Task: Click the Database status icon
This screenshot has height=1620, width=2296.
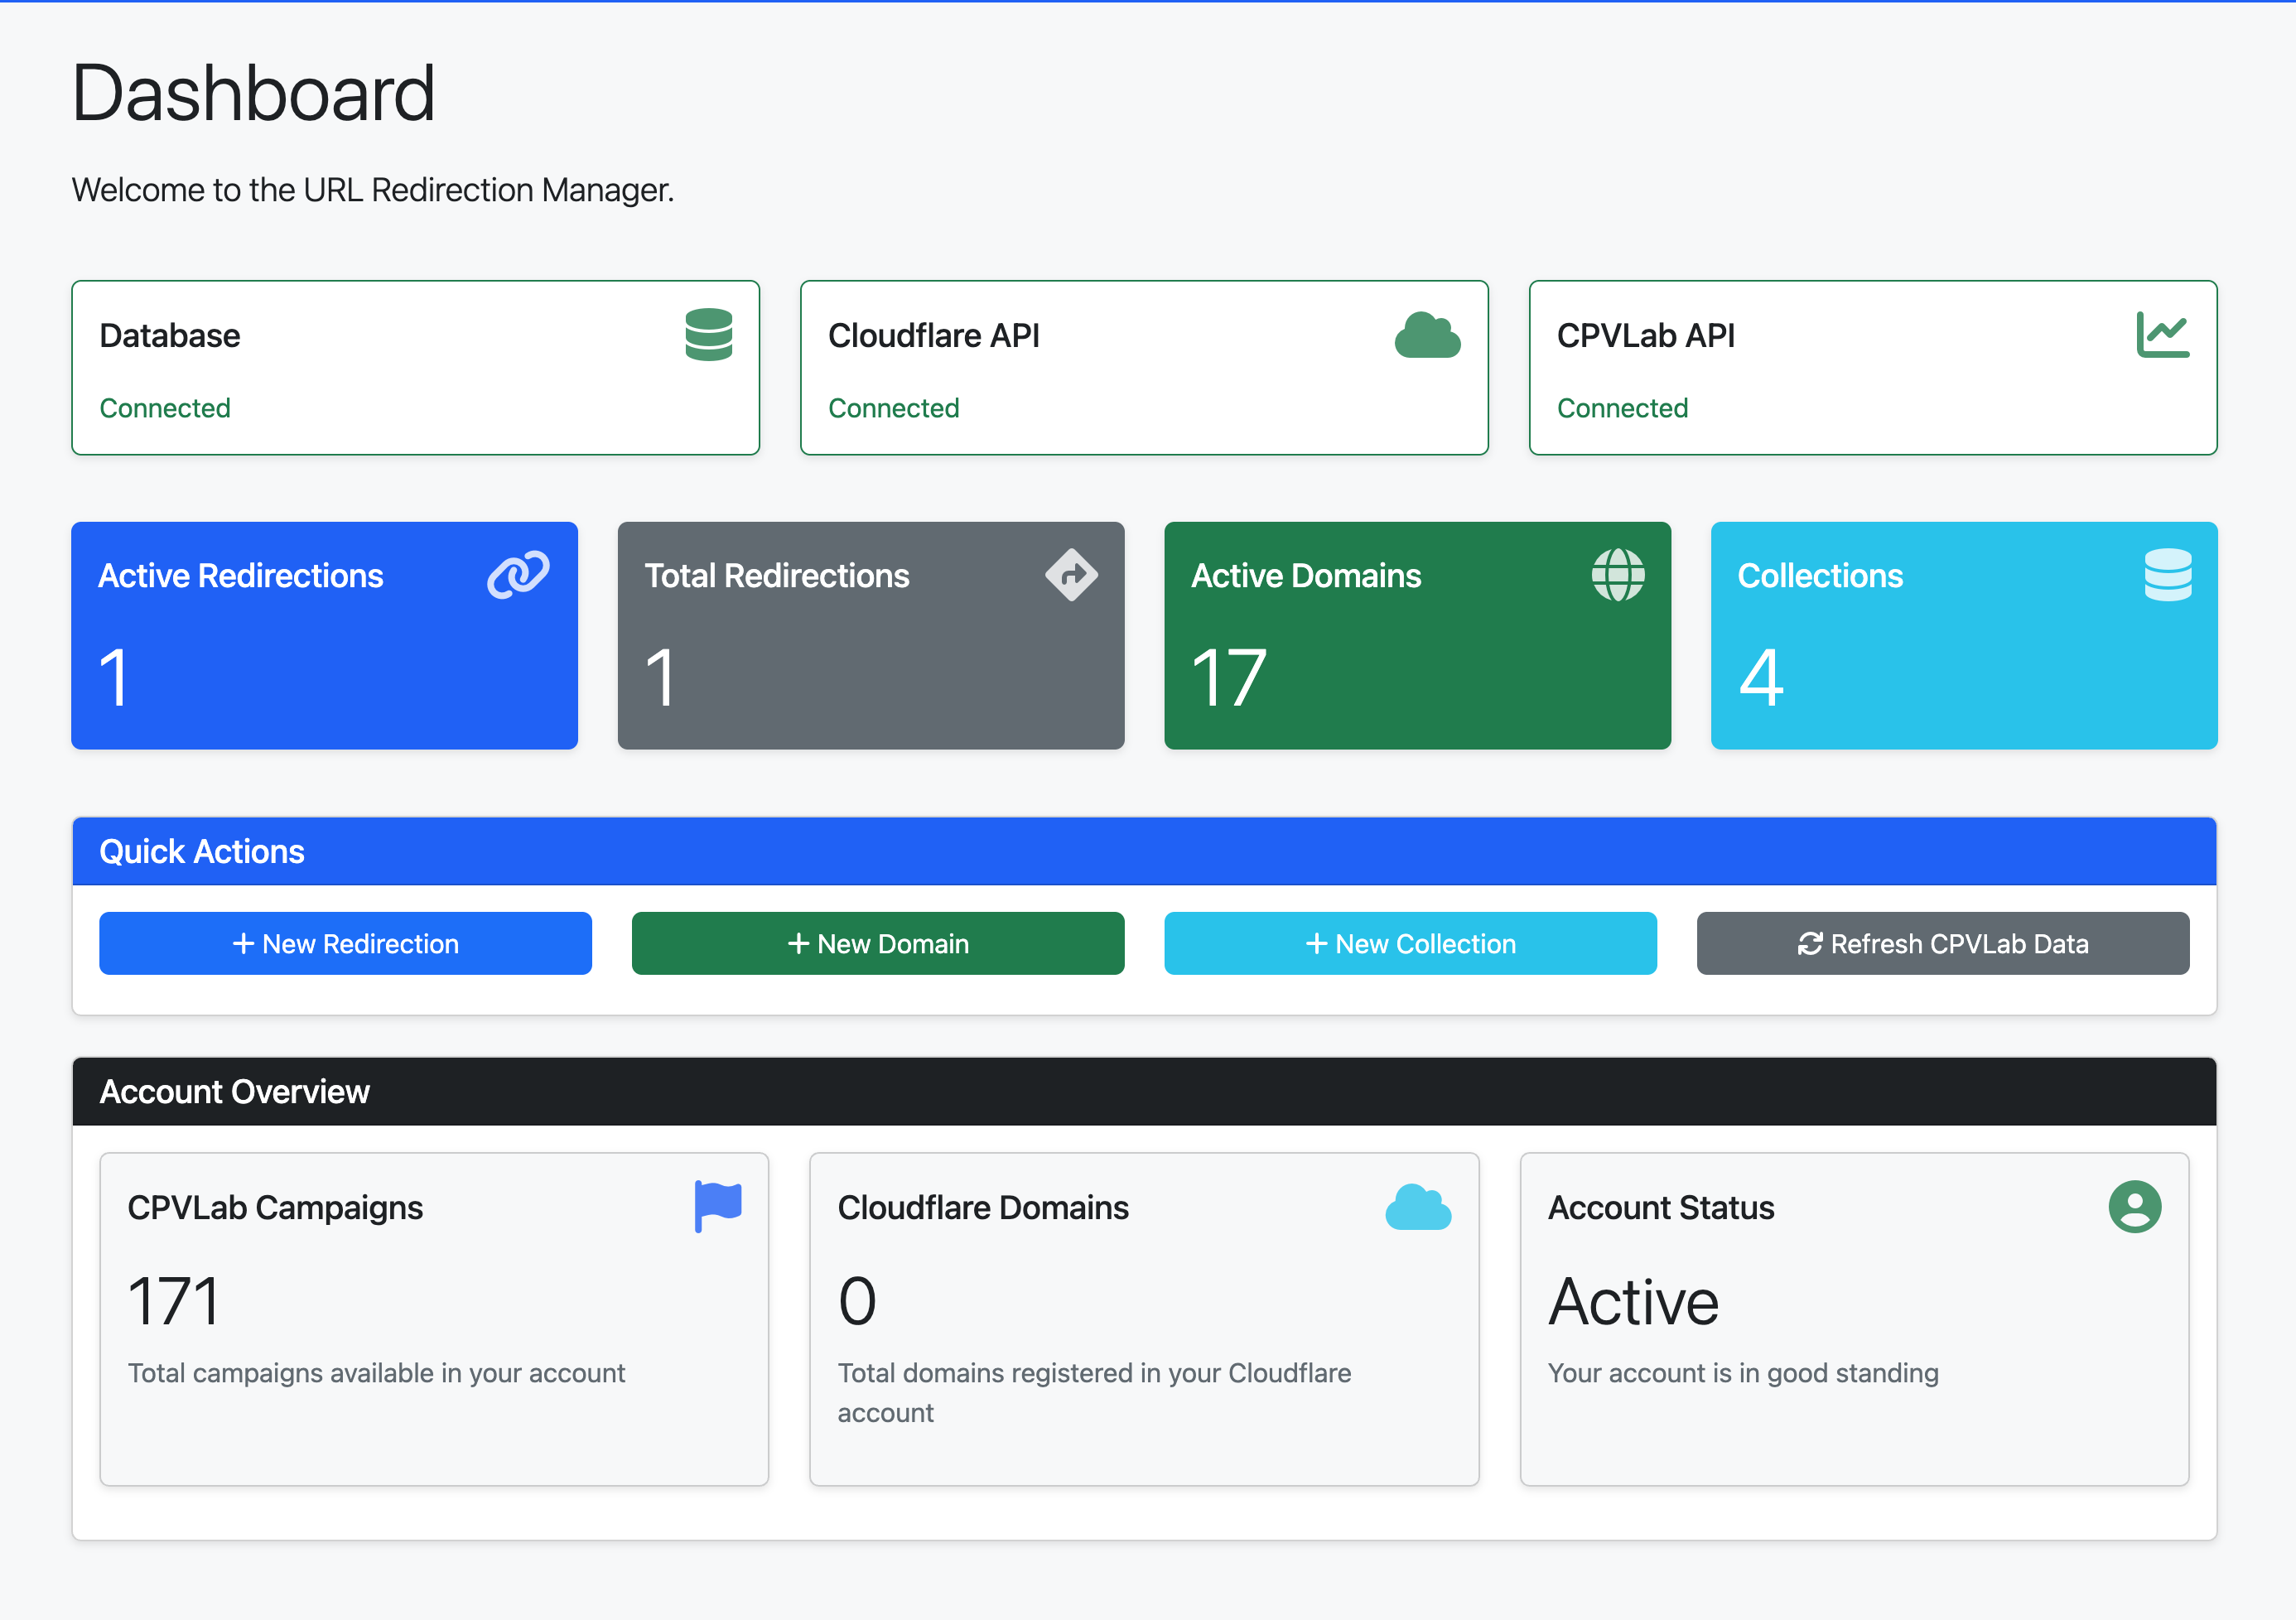Action: (708, 334)
